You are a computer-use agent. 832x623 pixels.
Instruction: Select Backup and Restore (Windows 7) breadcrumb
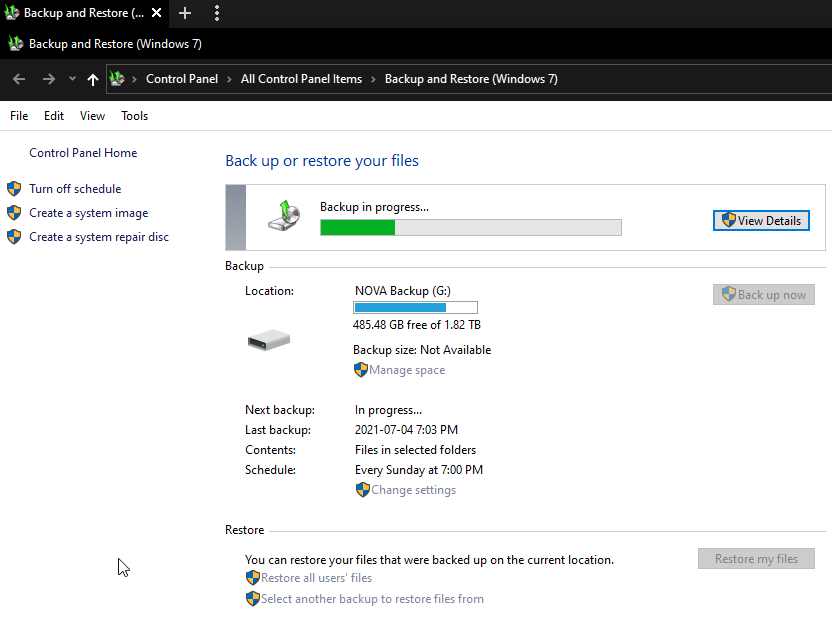pos(471,79)
